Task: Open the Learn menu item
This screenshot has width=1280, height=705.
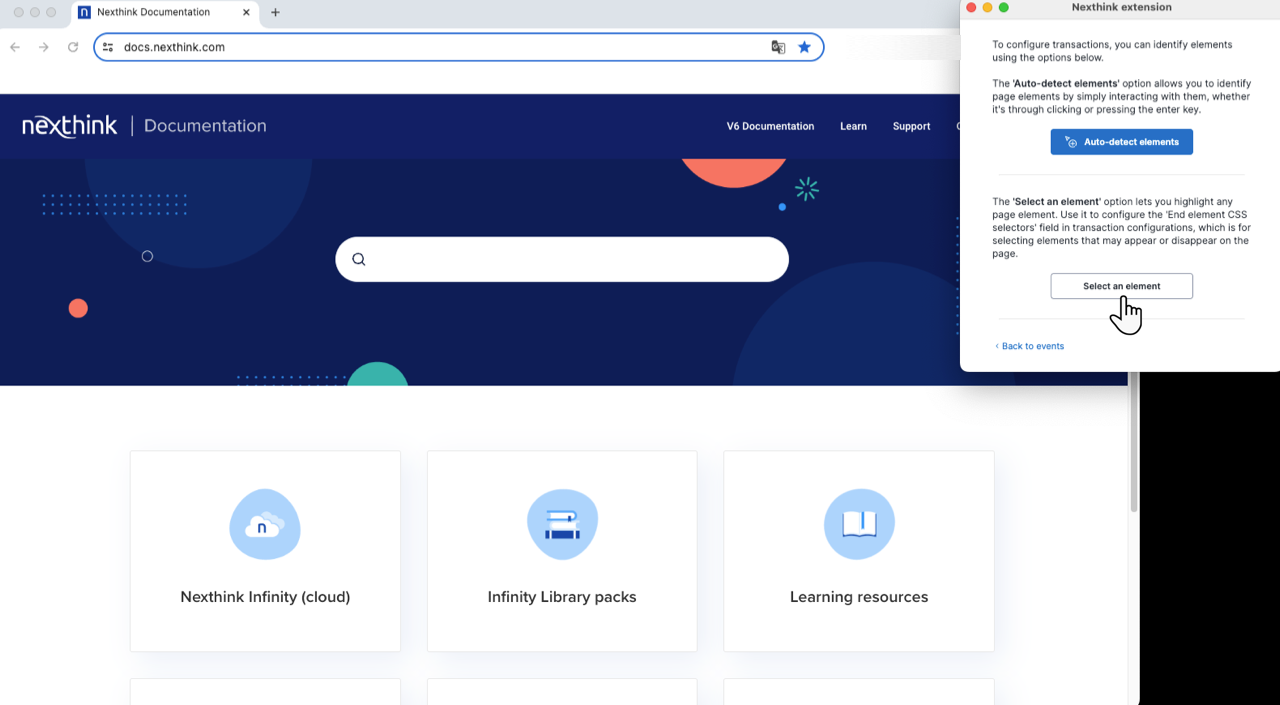Action: coord(853,126)
